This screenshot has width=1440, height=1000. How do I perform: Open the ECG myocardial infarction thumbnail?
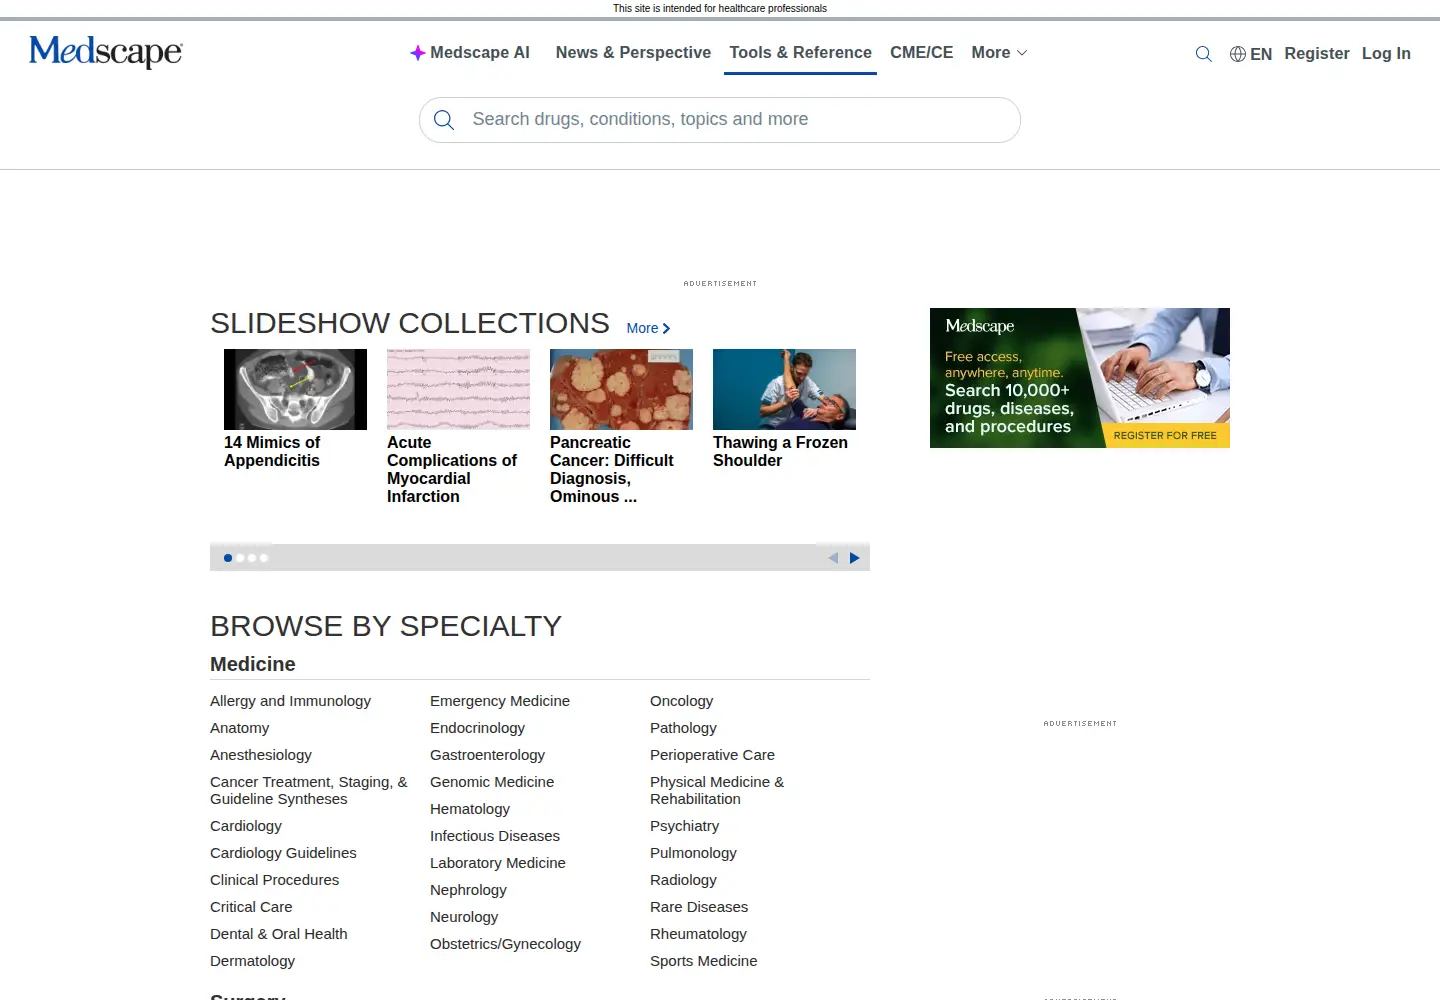458,389
